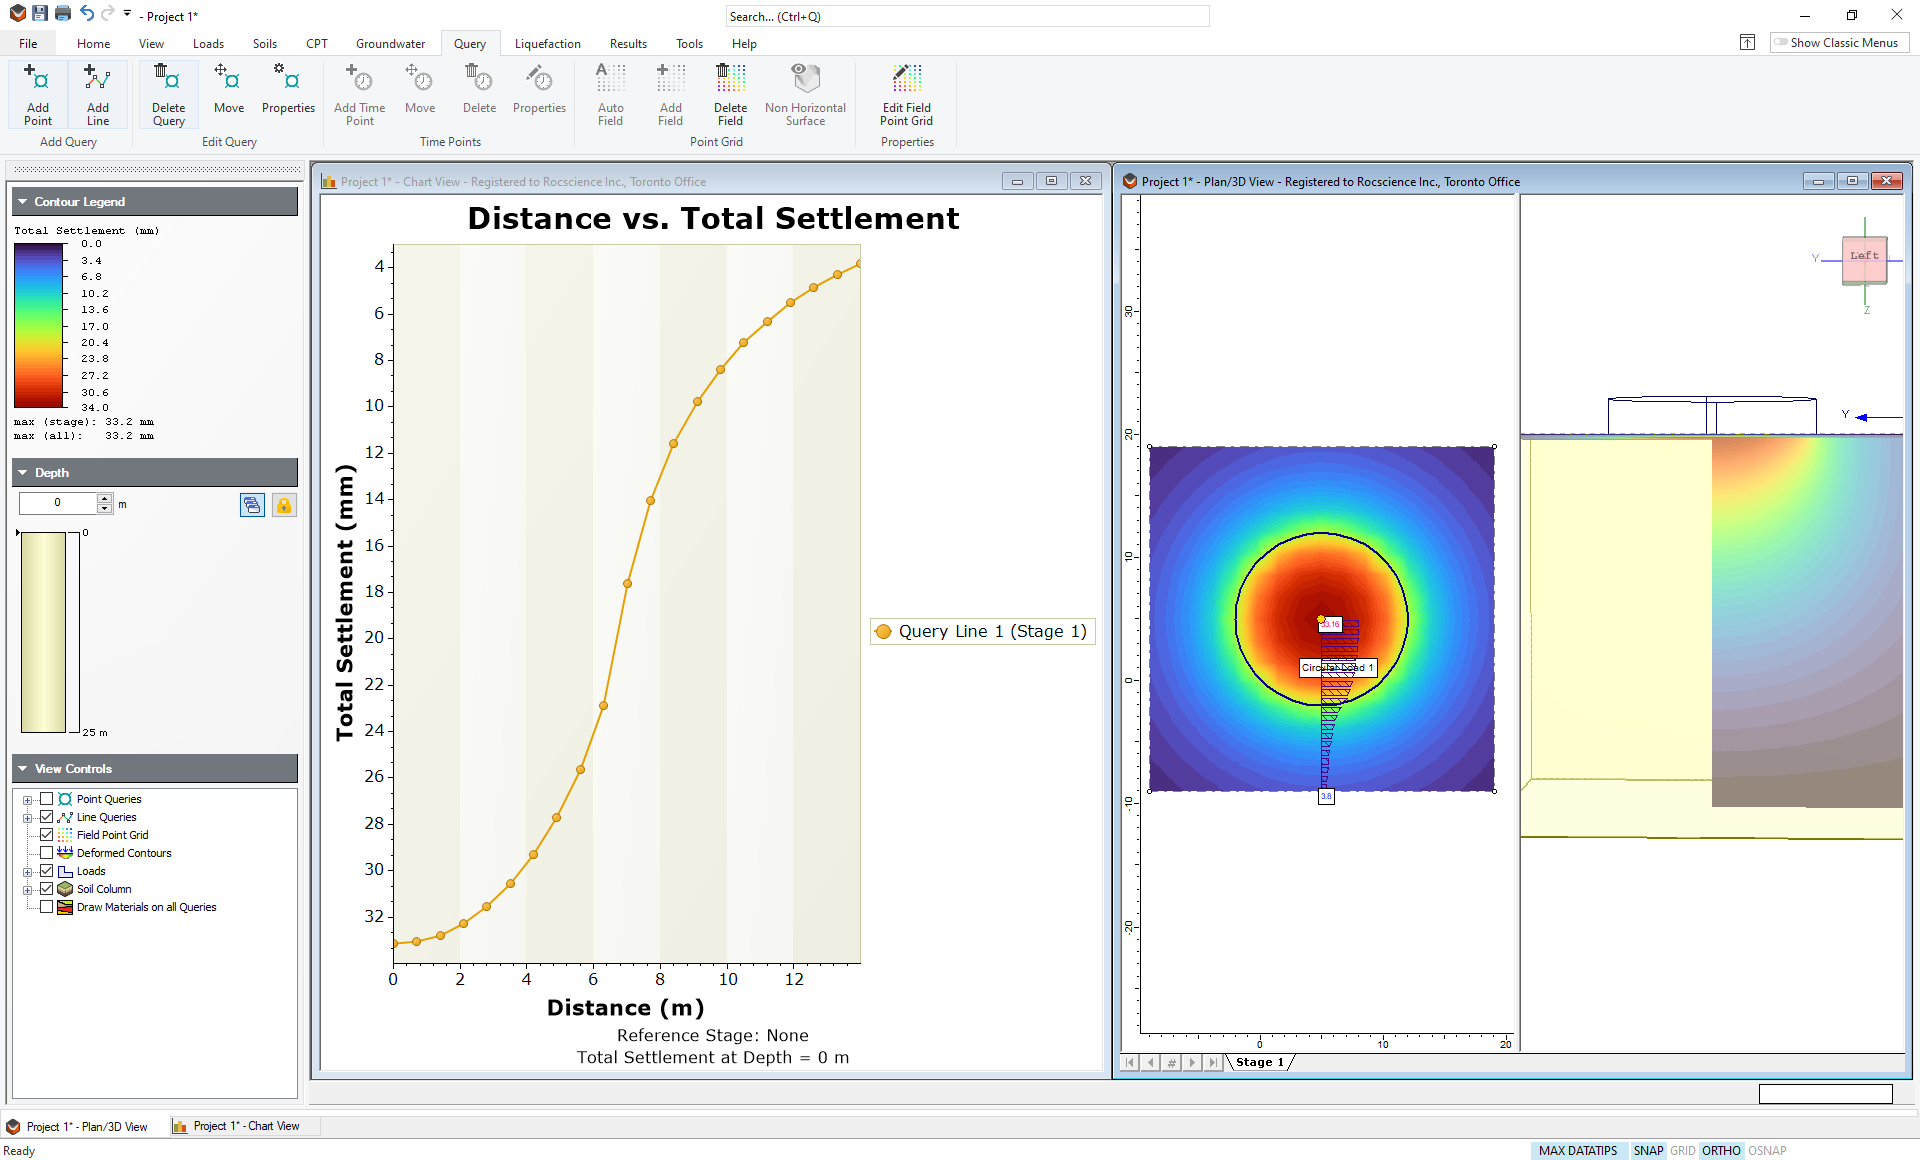This screenshot has height=1160, width=1920.
Task: Click the depth input field stepper up
Action: click(104, 498)
